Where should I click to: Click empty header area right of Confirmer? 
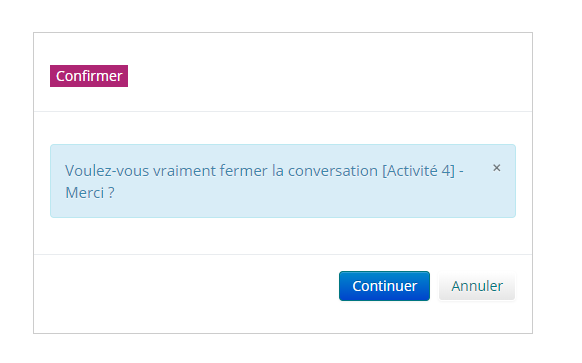click(327, 76)
